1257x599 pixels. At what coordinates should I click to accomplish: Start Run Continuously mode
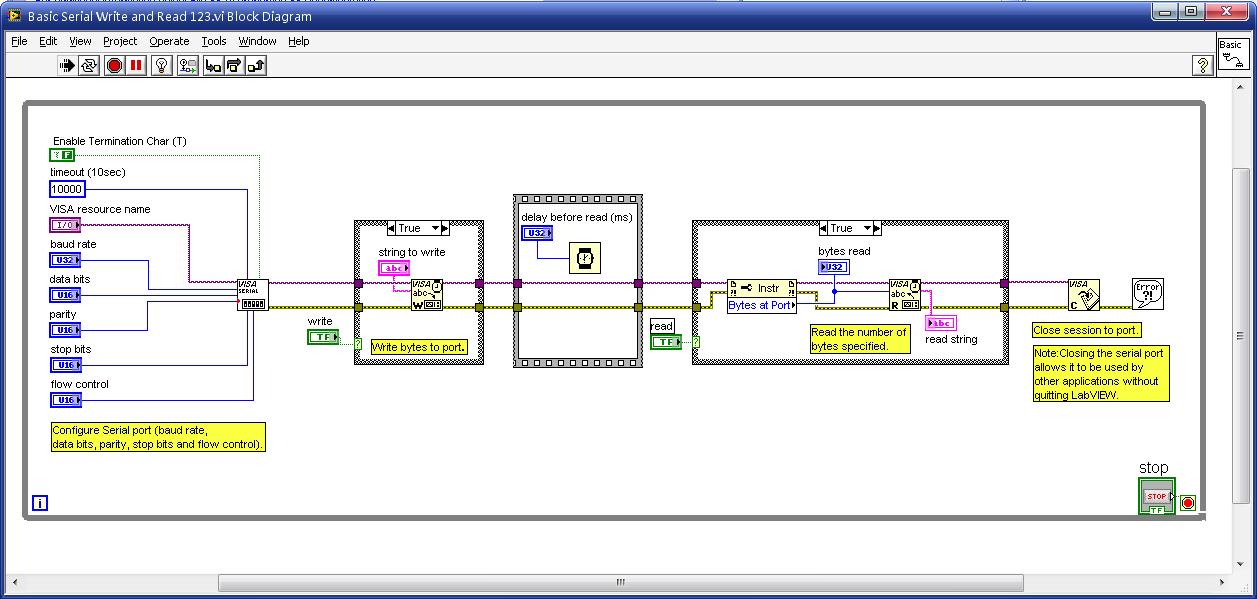(90, 66)
